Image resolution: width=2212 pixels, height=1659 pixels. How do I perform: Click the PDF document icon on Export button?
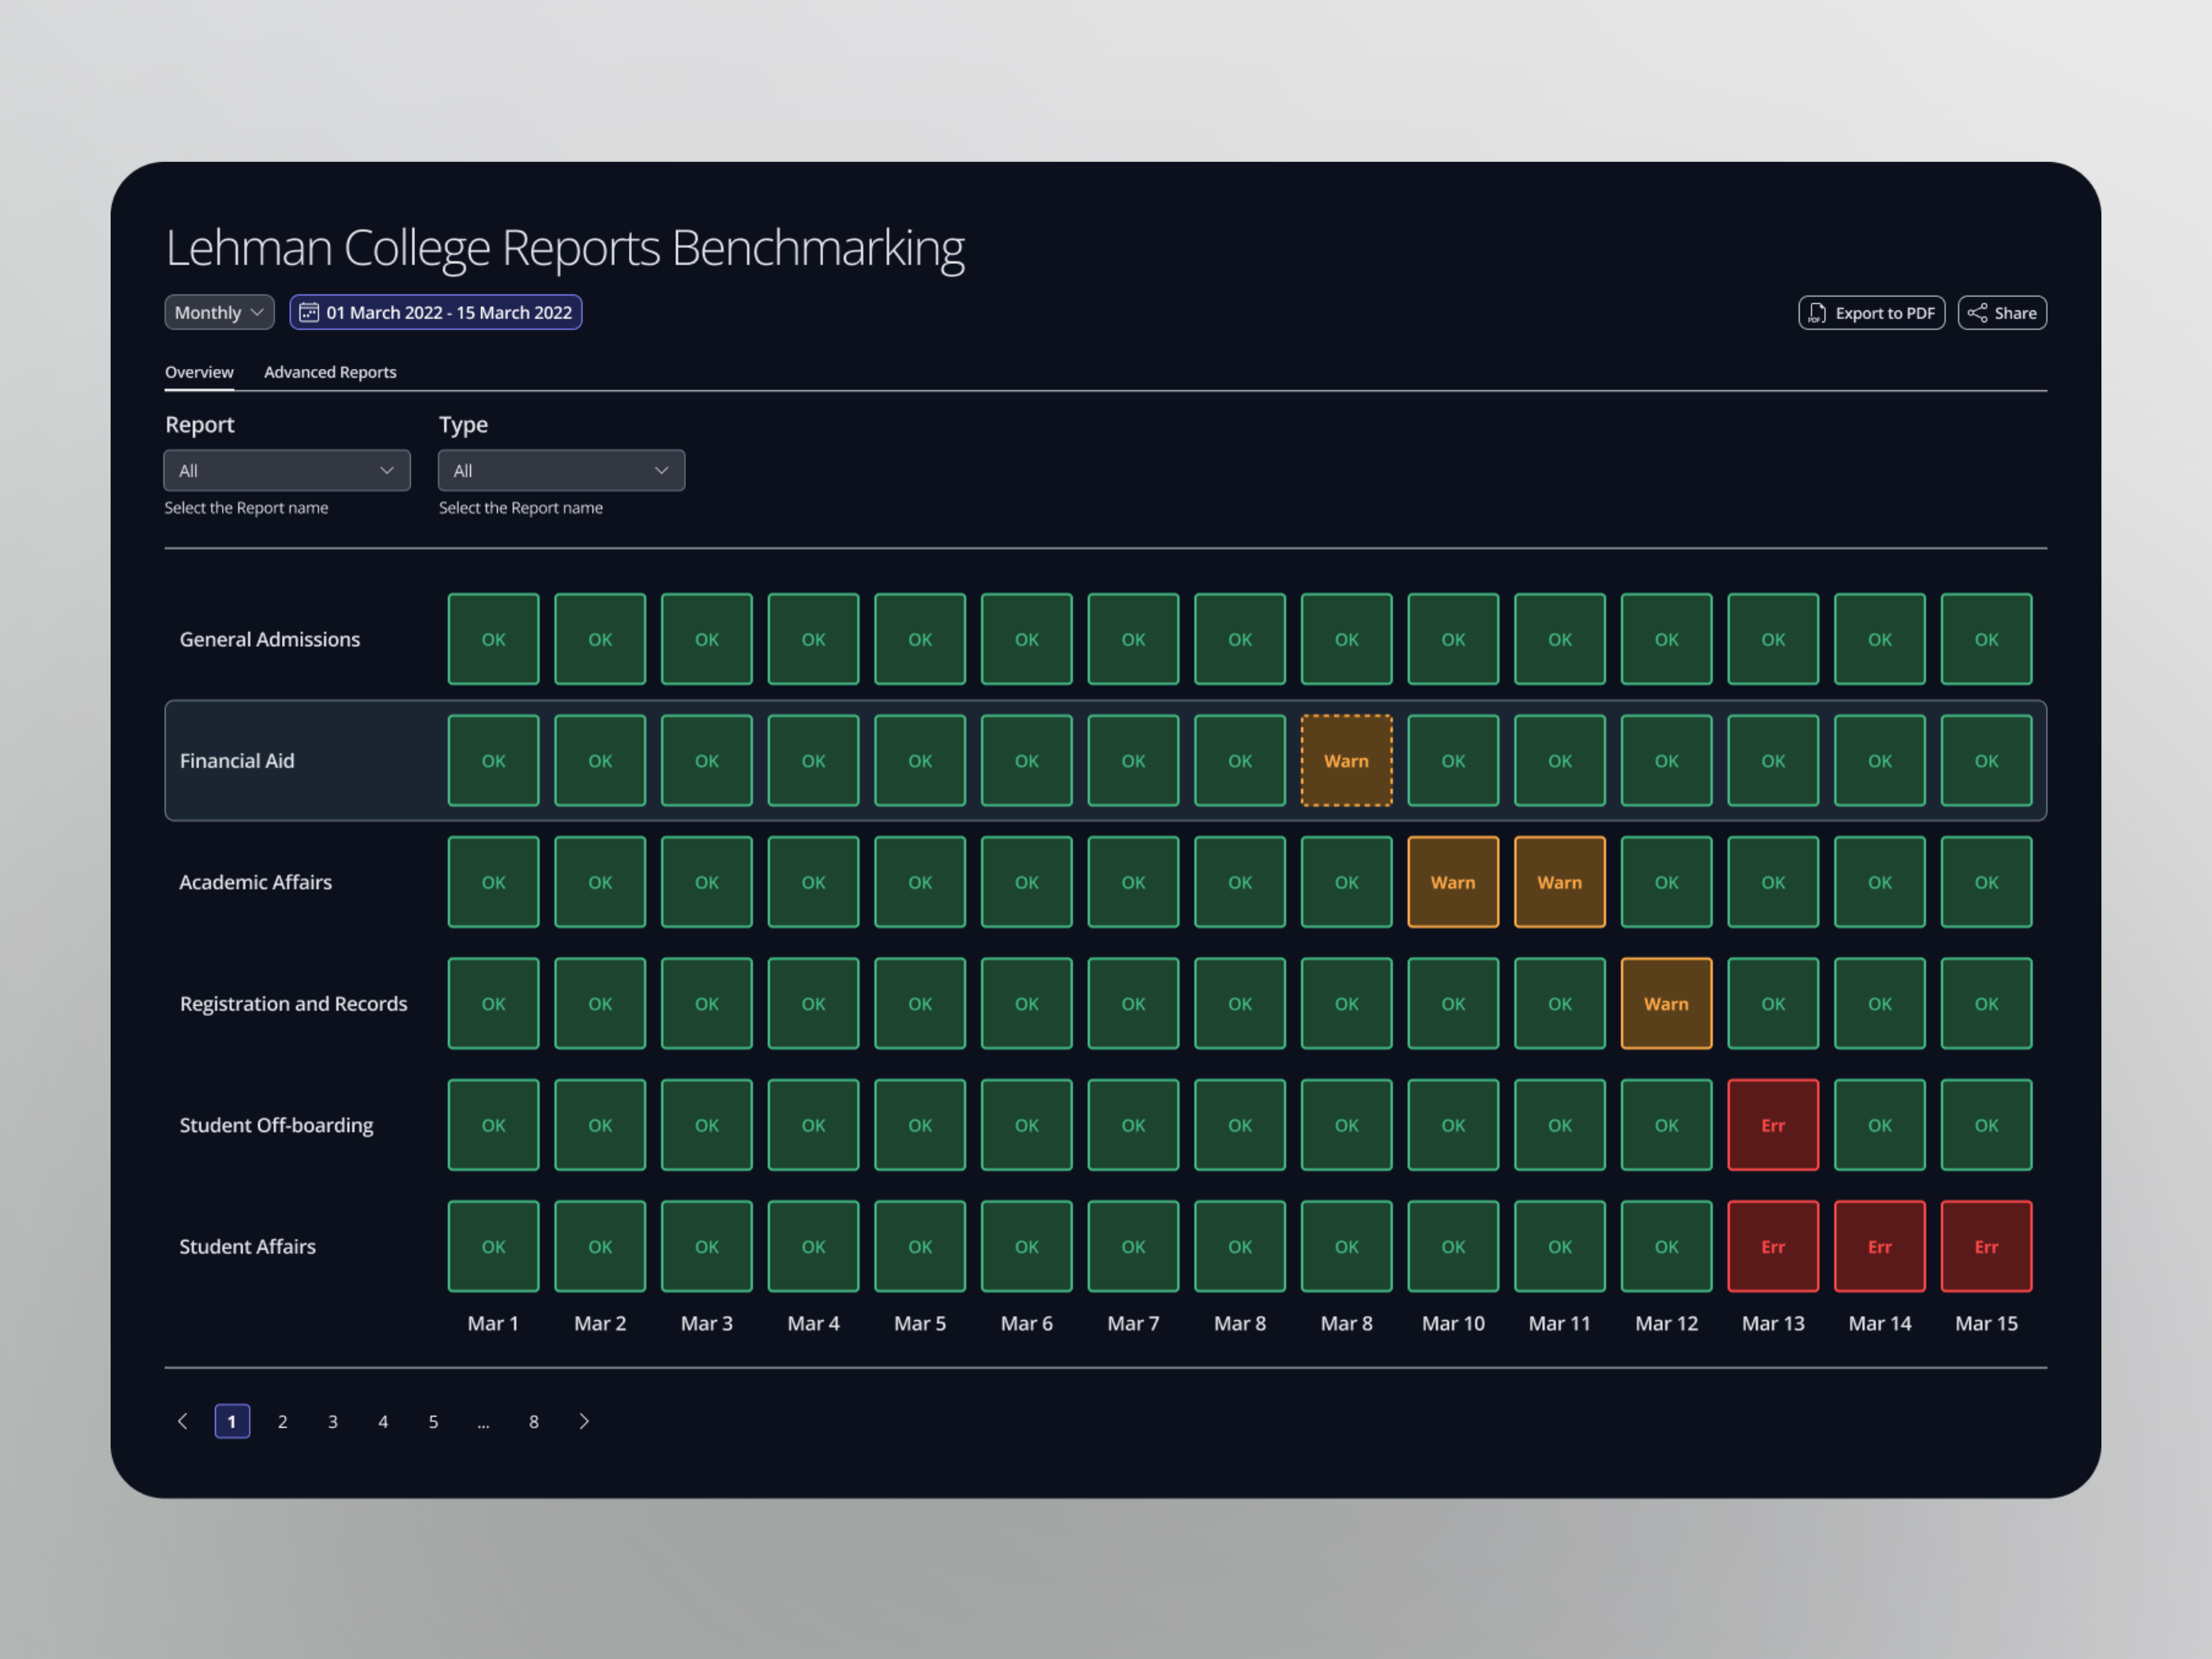point(1817,312)
